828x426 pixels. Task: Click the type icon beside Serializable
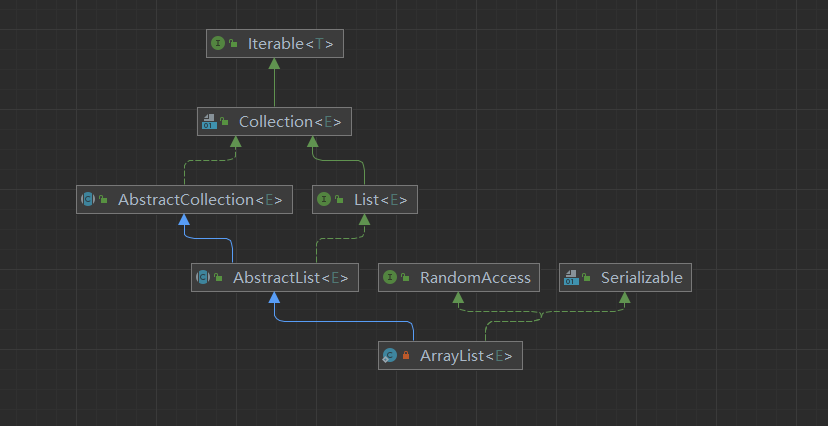[x=571, y=278]
